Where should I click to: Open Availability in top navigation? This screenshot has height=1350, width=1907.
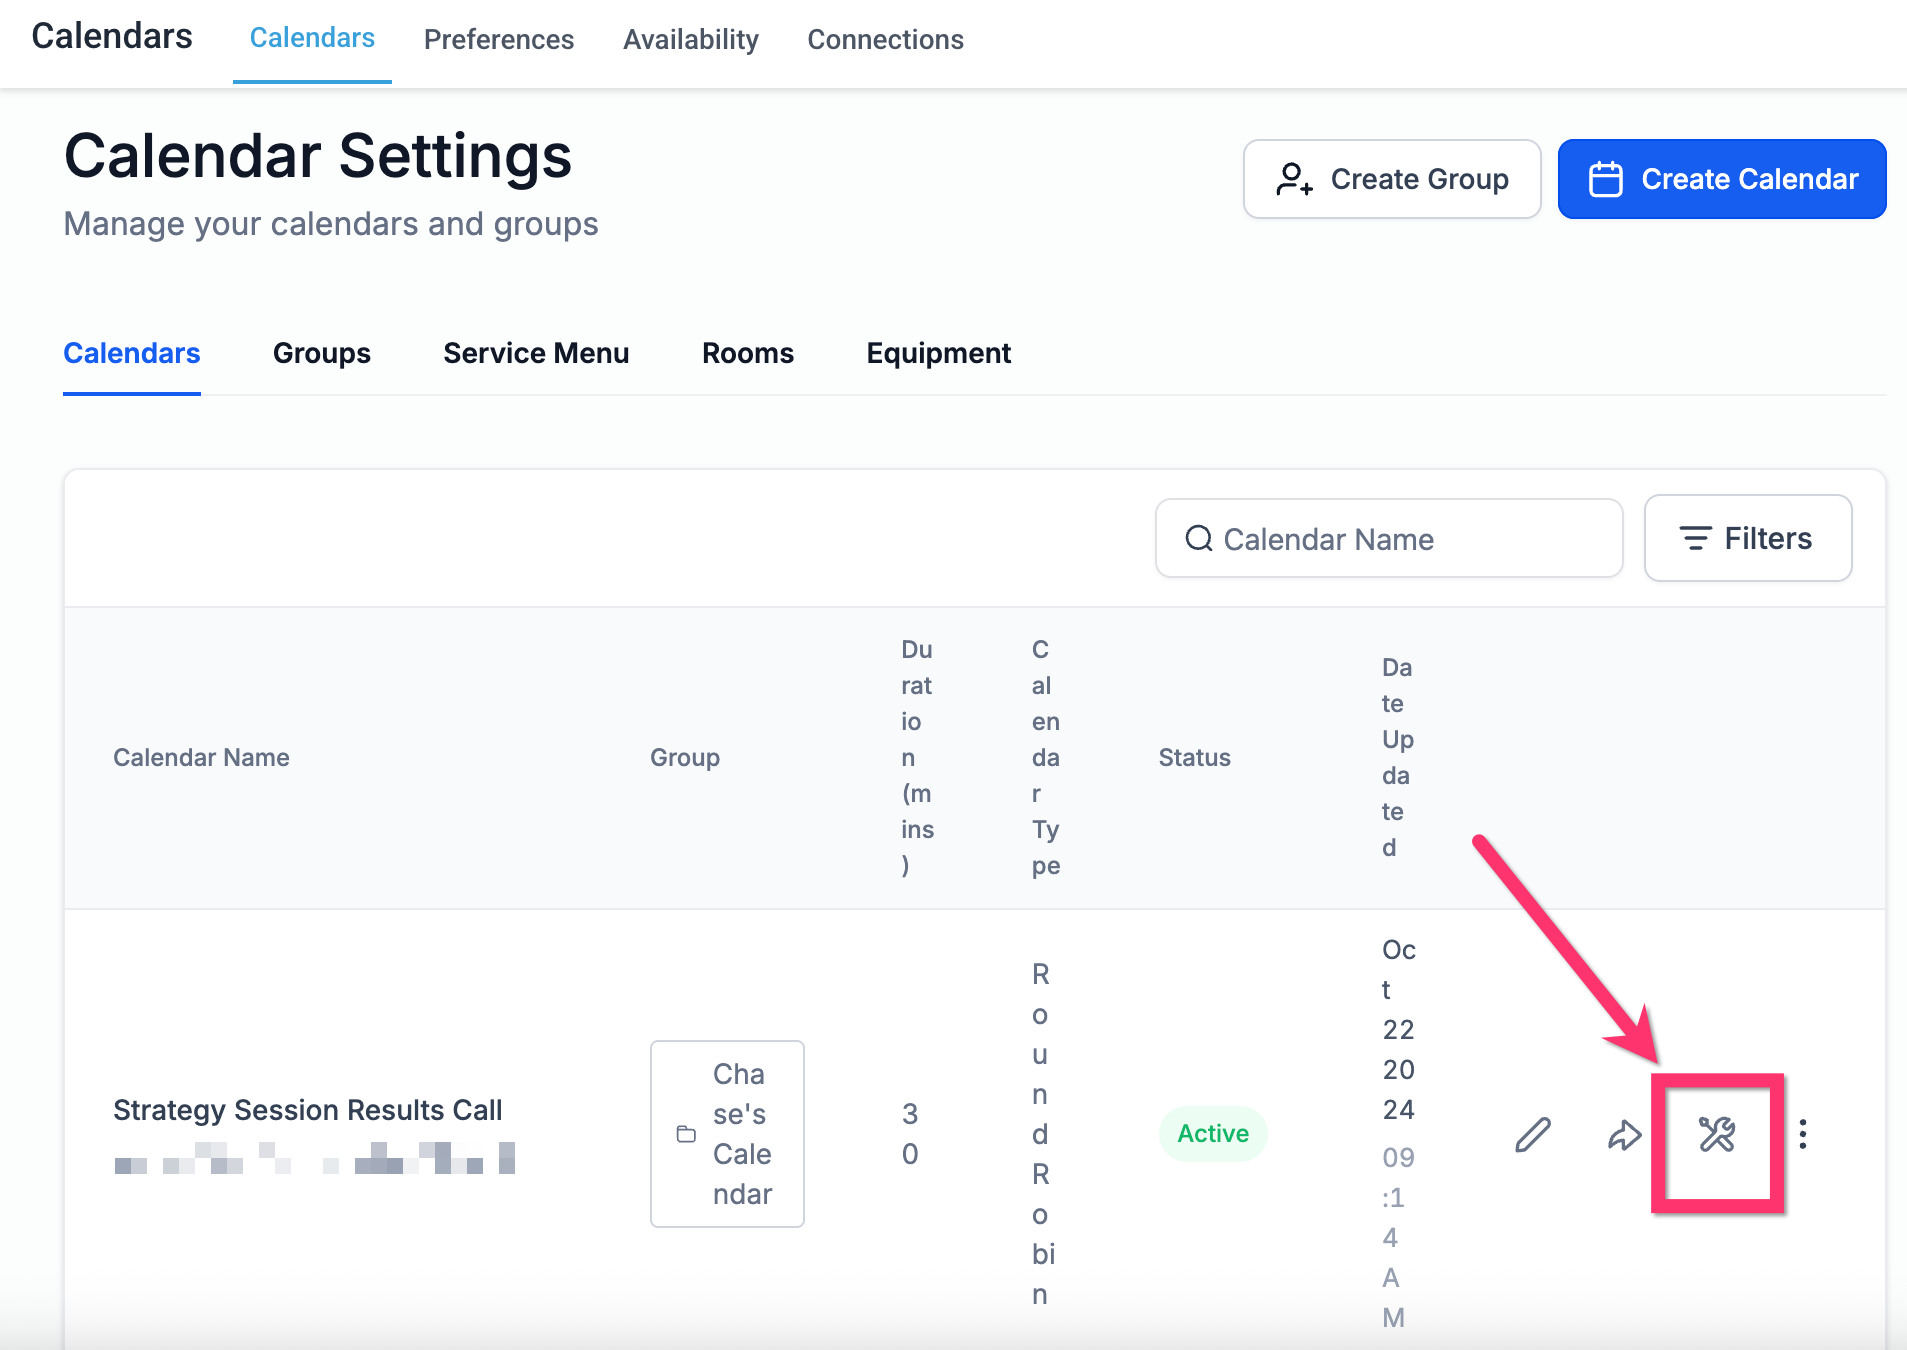tap(691, 39)
